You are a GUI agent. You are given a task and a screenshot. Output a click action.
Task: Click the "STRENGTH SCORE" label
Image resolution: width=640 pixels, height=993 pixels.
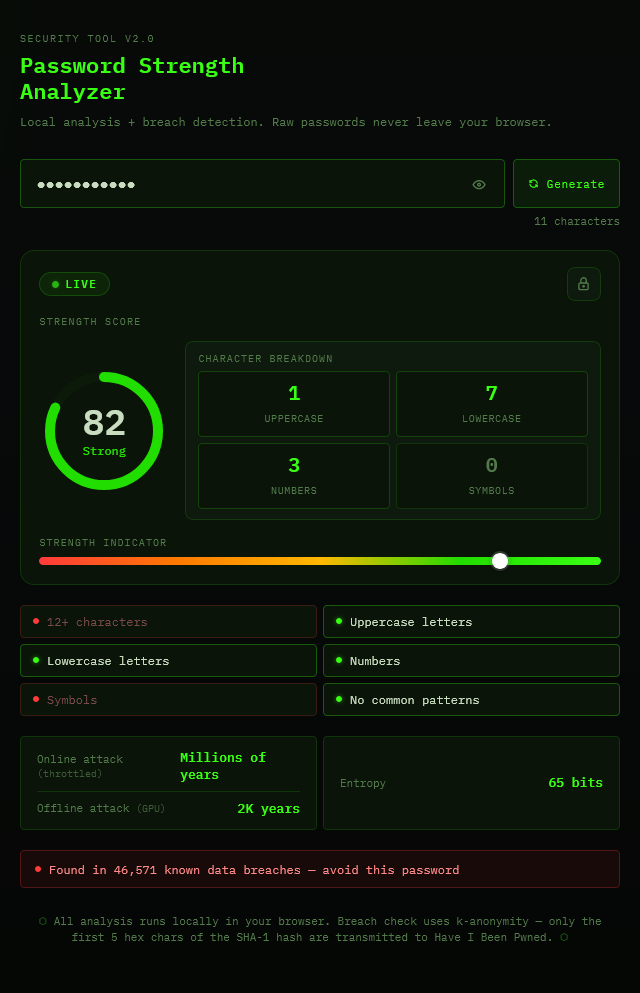pos(90,322)
